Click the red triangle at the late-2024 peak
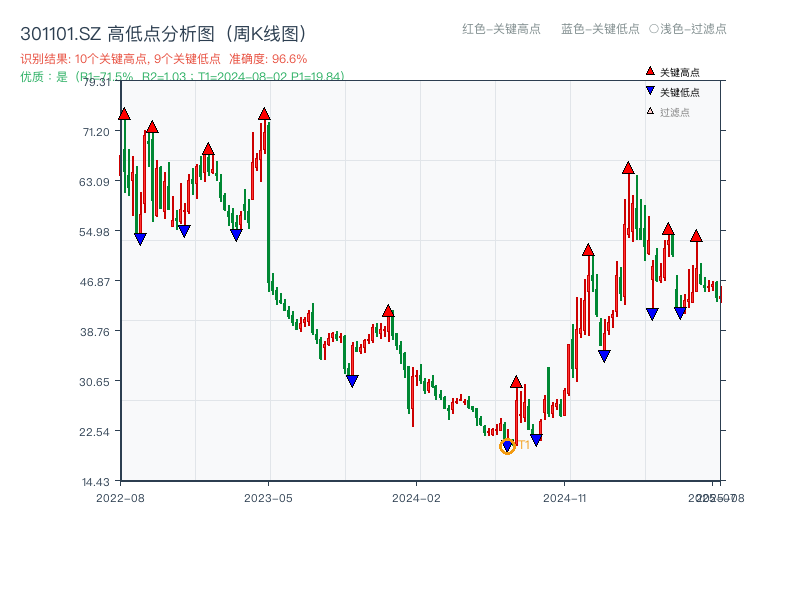Screen dimensions: 800x600 coord(629,170)
